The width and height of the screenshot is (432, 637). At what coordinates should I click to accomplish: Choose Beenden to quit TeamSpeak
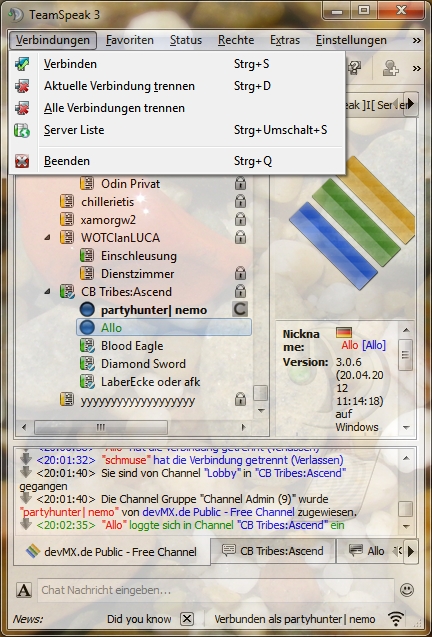tap(177, 161)
